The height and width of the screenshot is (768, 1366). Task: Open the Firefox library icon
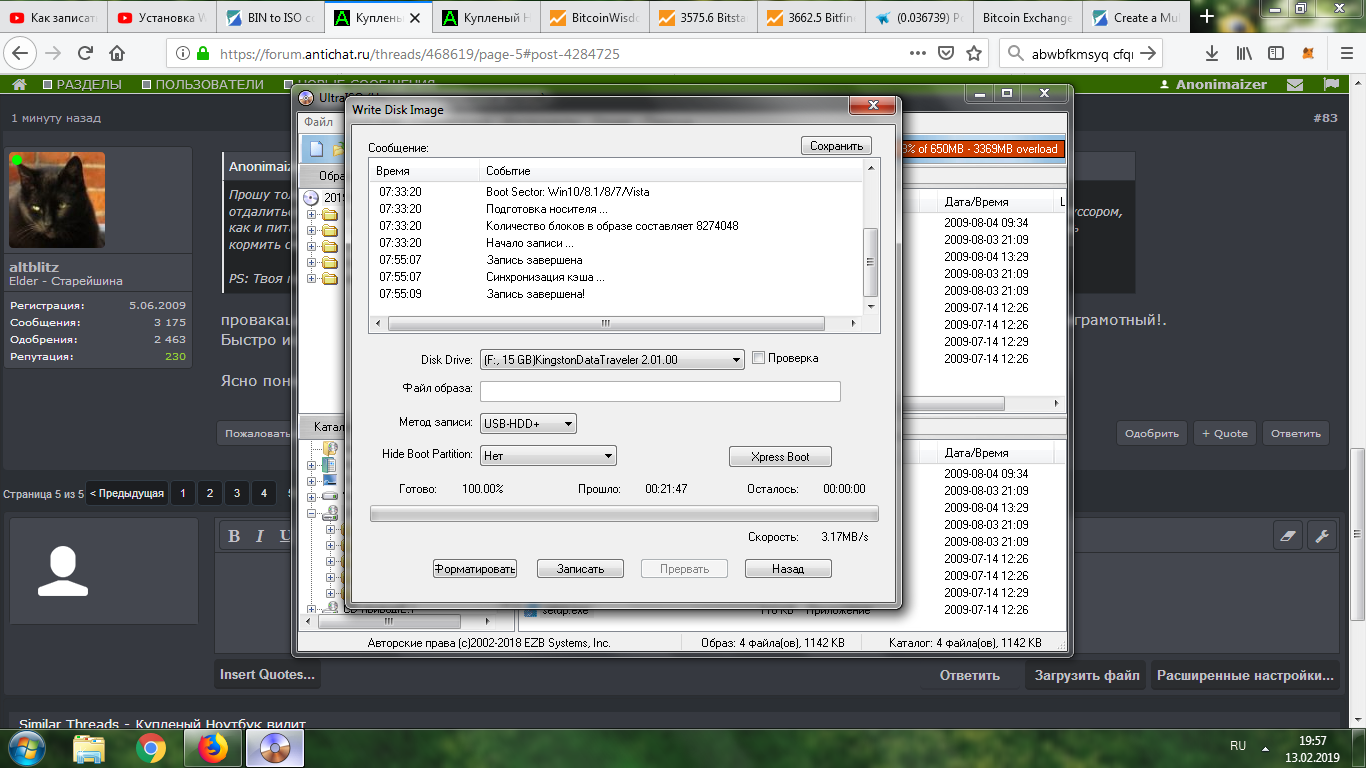1244,53
